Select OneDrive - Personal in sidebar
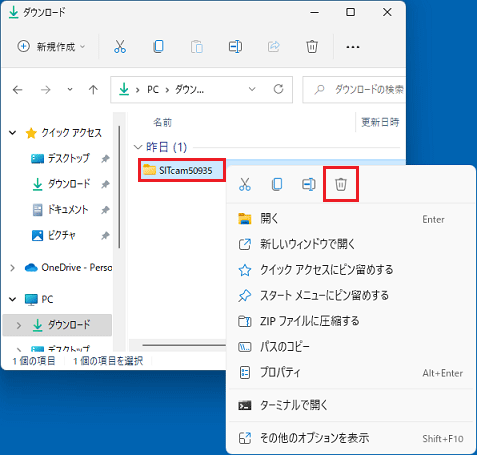This screenshot has width=477, height=455. (68, 268)
